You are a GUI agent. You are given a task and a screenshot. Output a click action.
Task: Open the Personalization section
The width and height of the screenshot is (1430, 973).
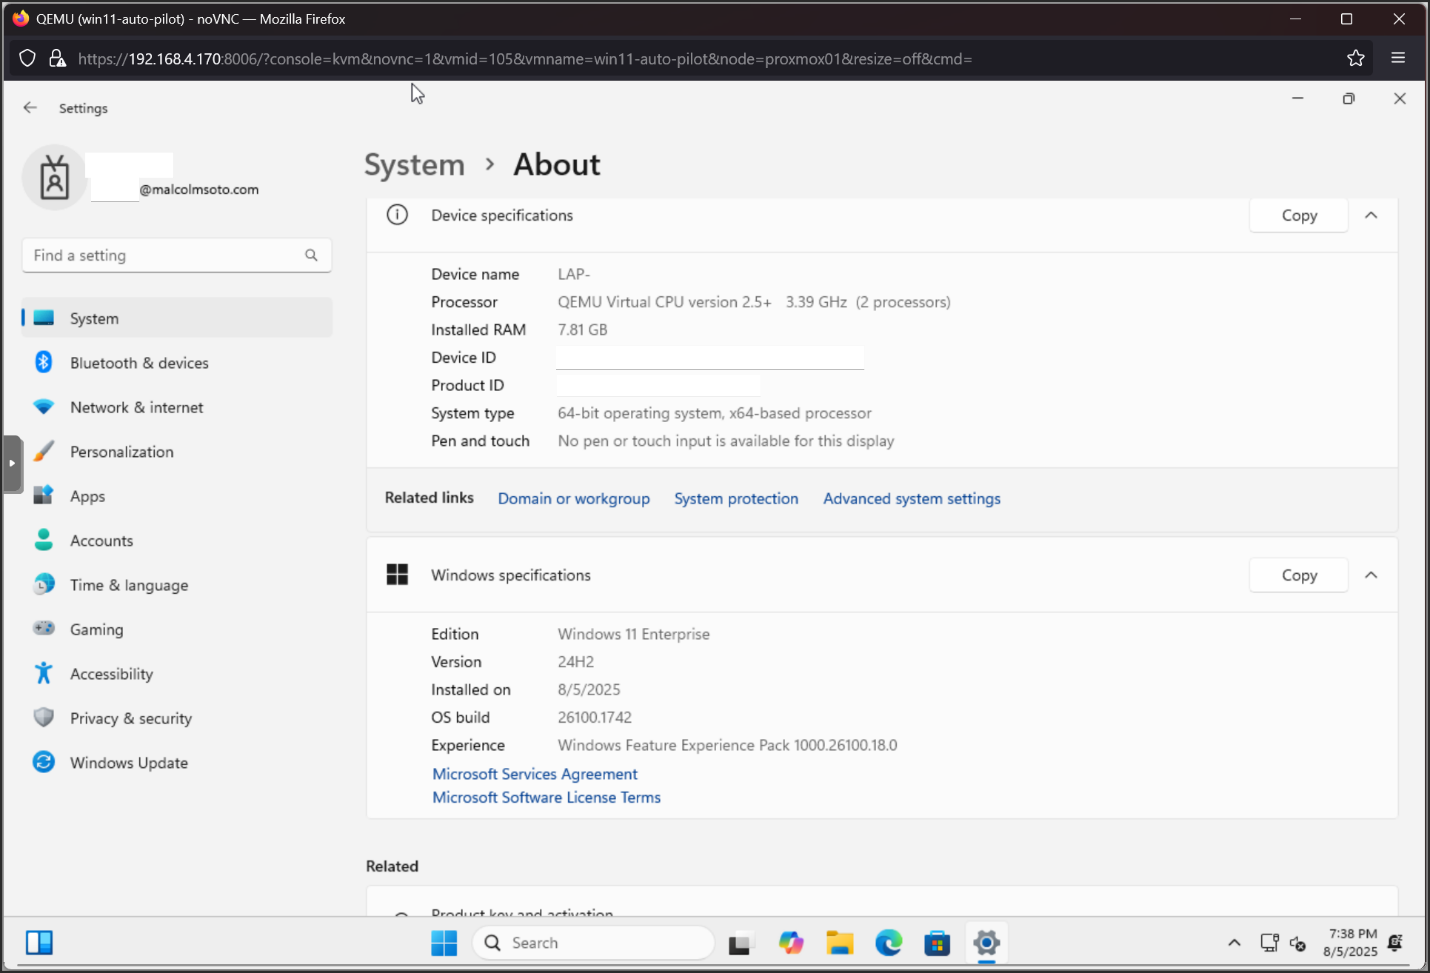tap(121, 452)
